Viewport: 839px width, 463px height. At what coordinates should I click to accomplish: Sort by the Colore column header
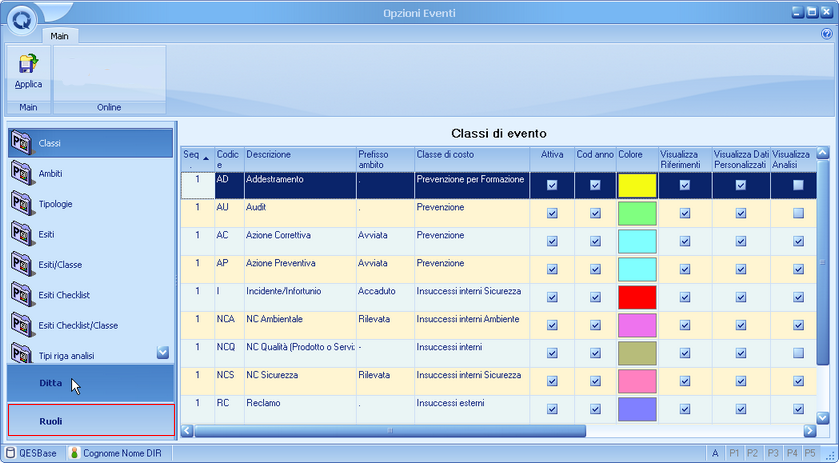click(637, 160)
